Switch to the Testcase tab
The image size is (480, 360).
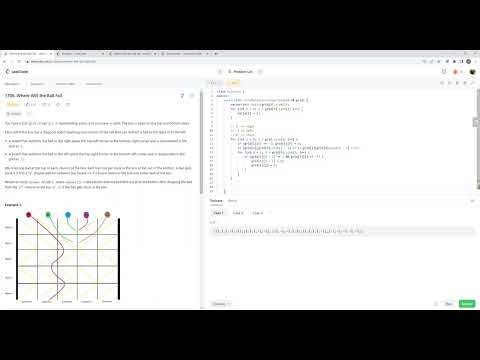216,201
